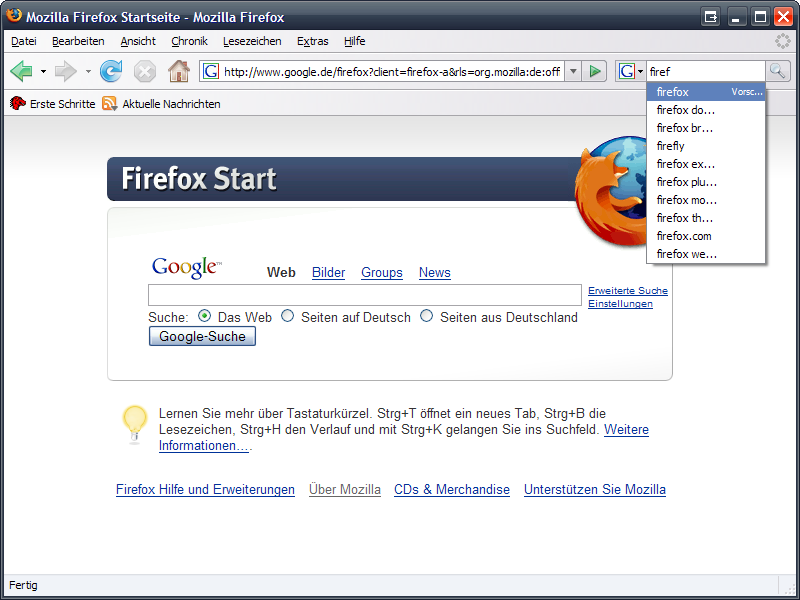Click the Aktuelle Nachrichten feed icon
Viewport: 800px width, 600px height.
110,104
